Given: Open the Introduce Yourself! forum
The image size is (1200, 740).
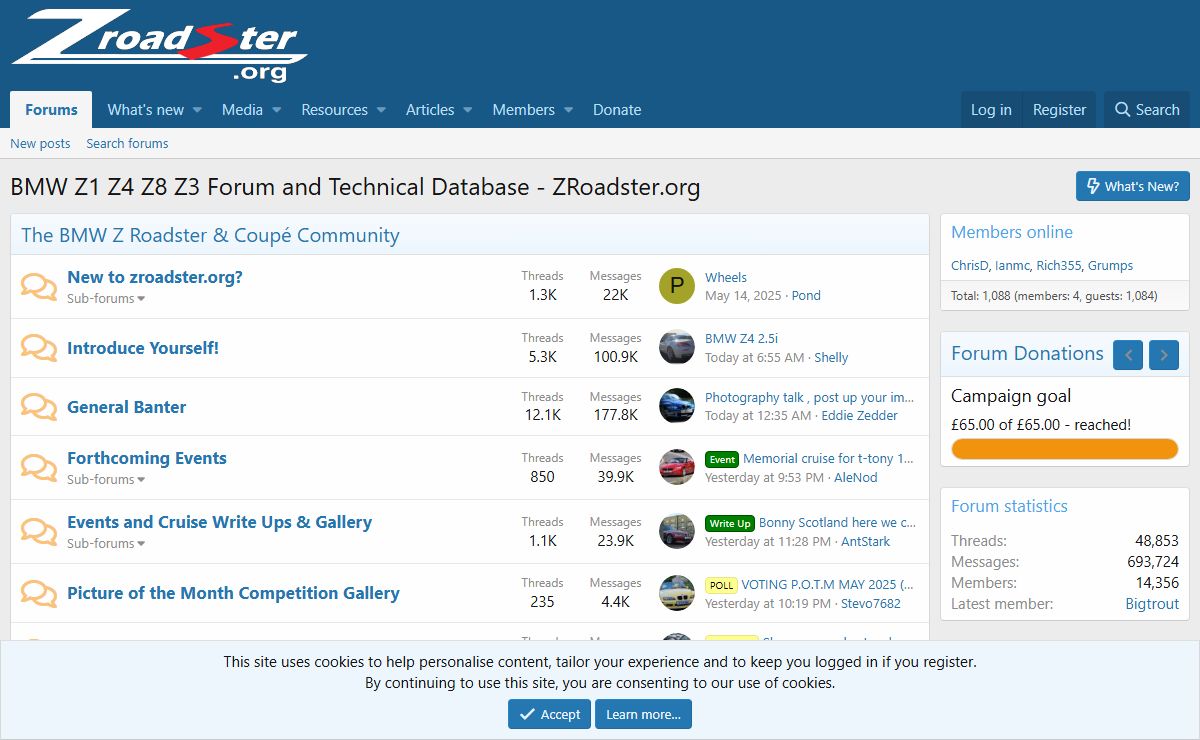Looking at the screenshot, I should click(x=143, y=348).
